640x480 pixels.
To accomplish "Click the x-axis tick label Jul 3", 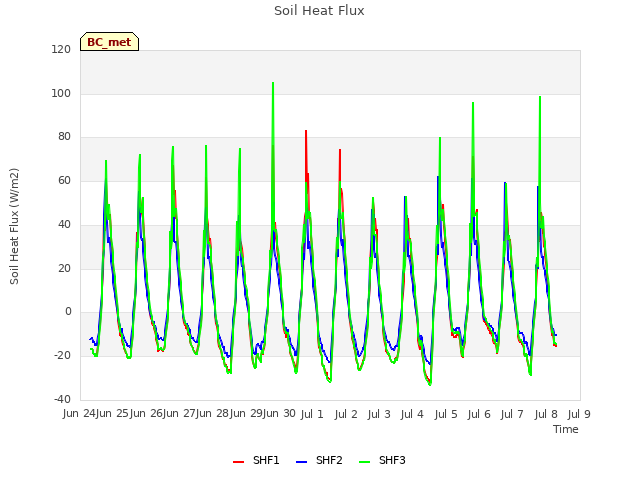I will pyautogui.click(x=379, y=414).
